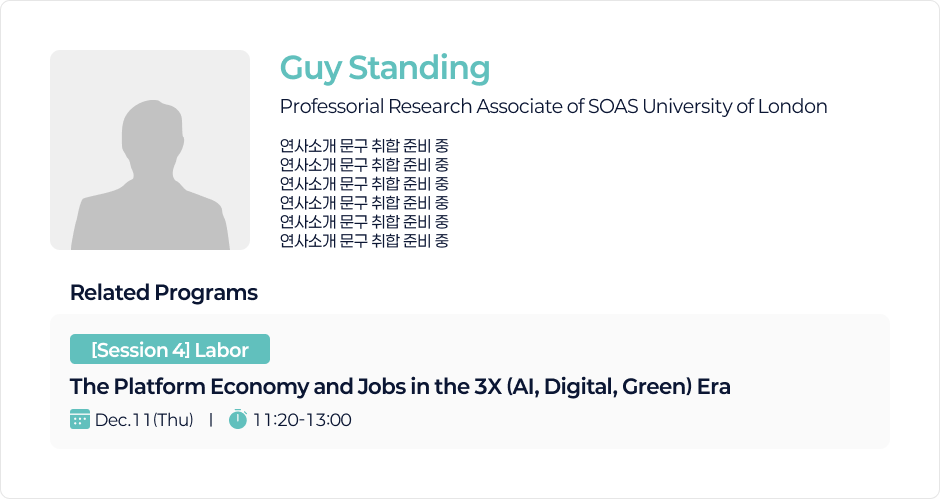Click the last Korean description line
The height and width of the screenshot is (499, 940).
coord(364,241)
